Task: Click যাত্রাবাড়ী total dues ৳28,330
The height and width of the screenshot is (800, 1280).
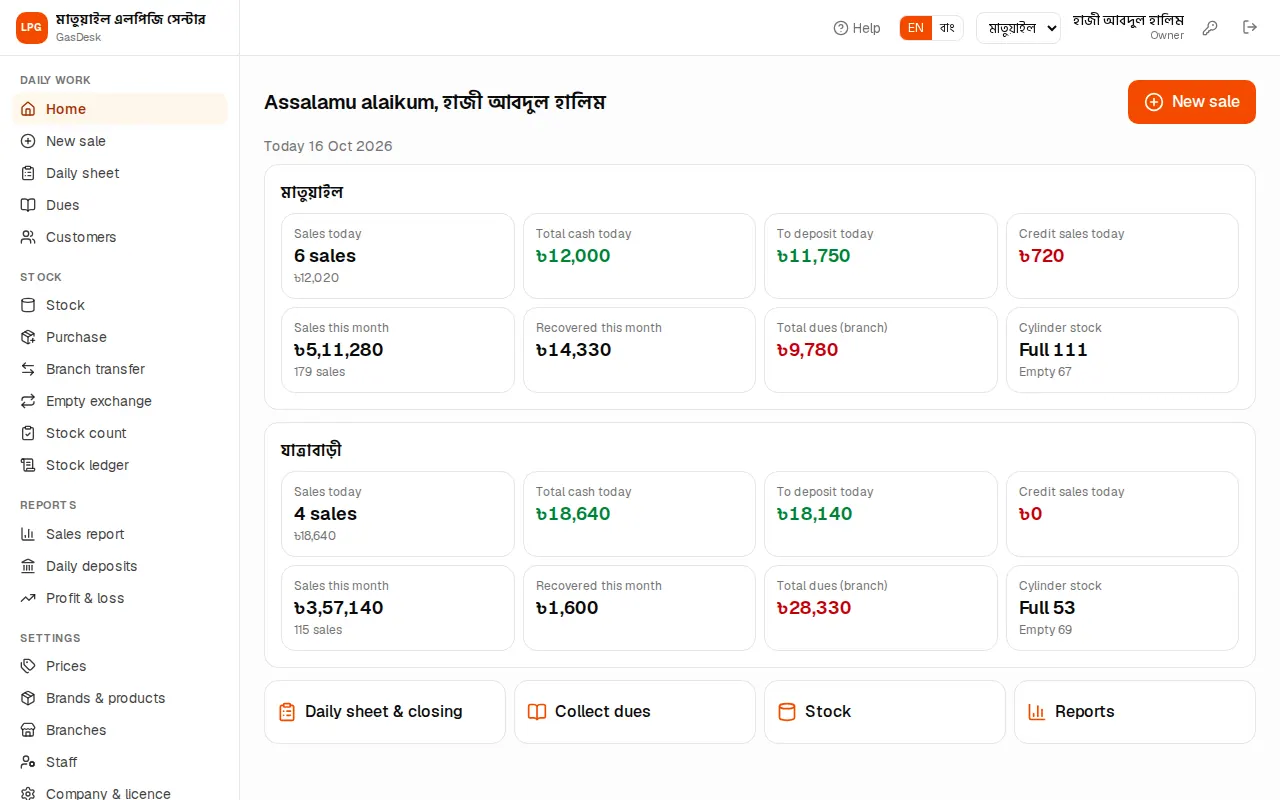Action: [814, 608]
